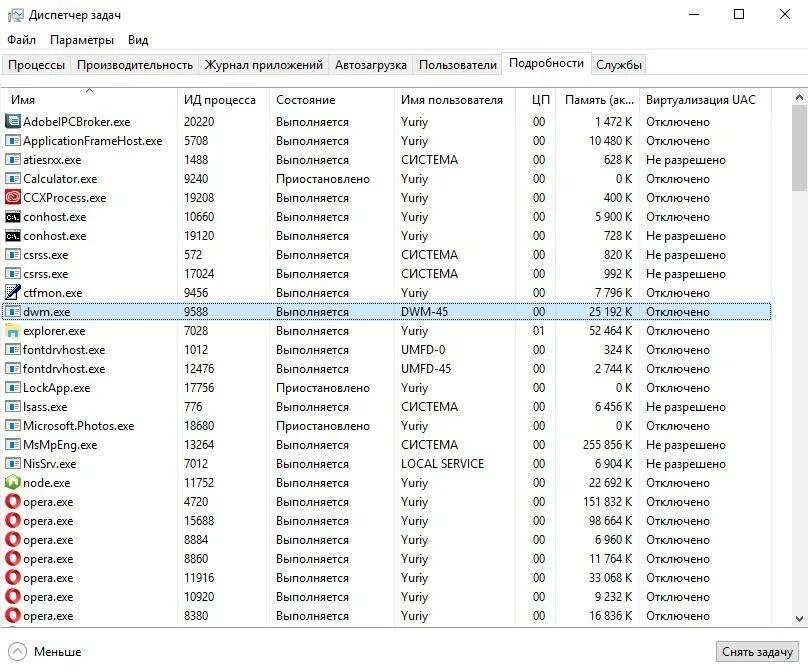Select the fontdrvhost.exe row with PID 12476

pos(386,368)
